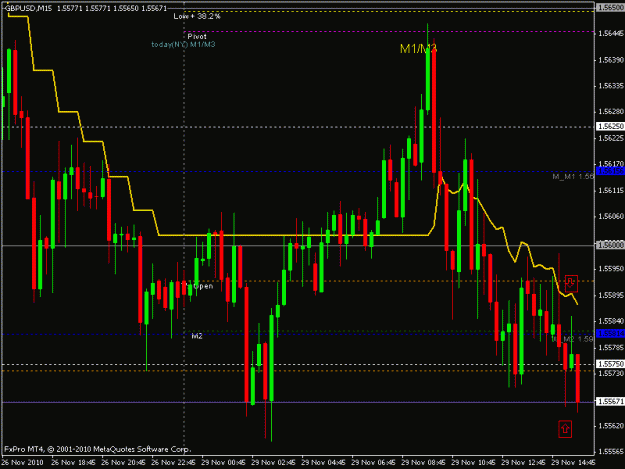625x469 pixels.
Task: Click price scale value 1.56445
Action: 611,33
